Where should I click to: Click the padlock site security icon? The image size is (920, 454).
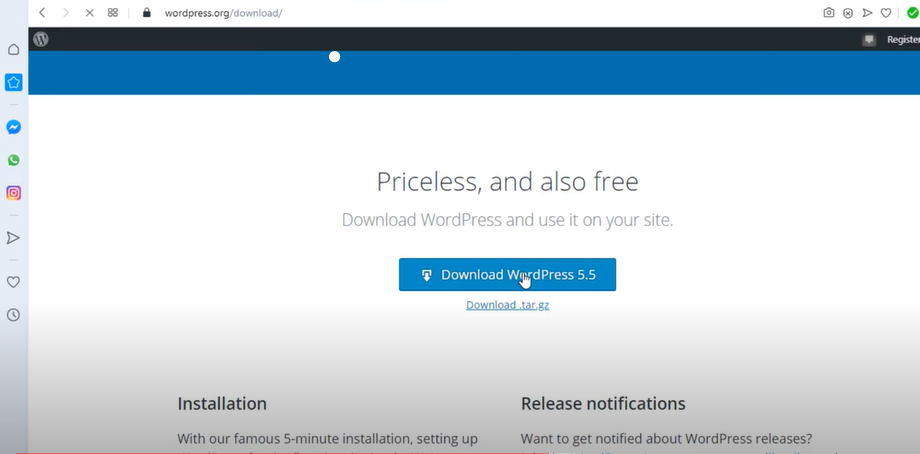(x=147, y=12)
